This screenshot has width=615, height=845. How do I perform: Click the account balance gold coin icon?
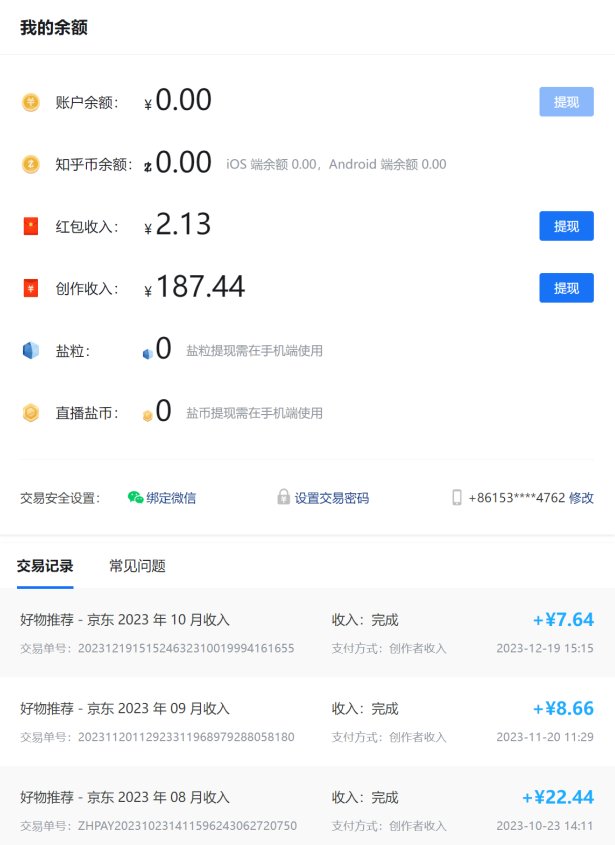(x=31, y=102)
